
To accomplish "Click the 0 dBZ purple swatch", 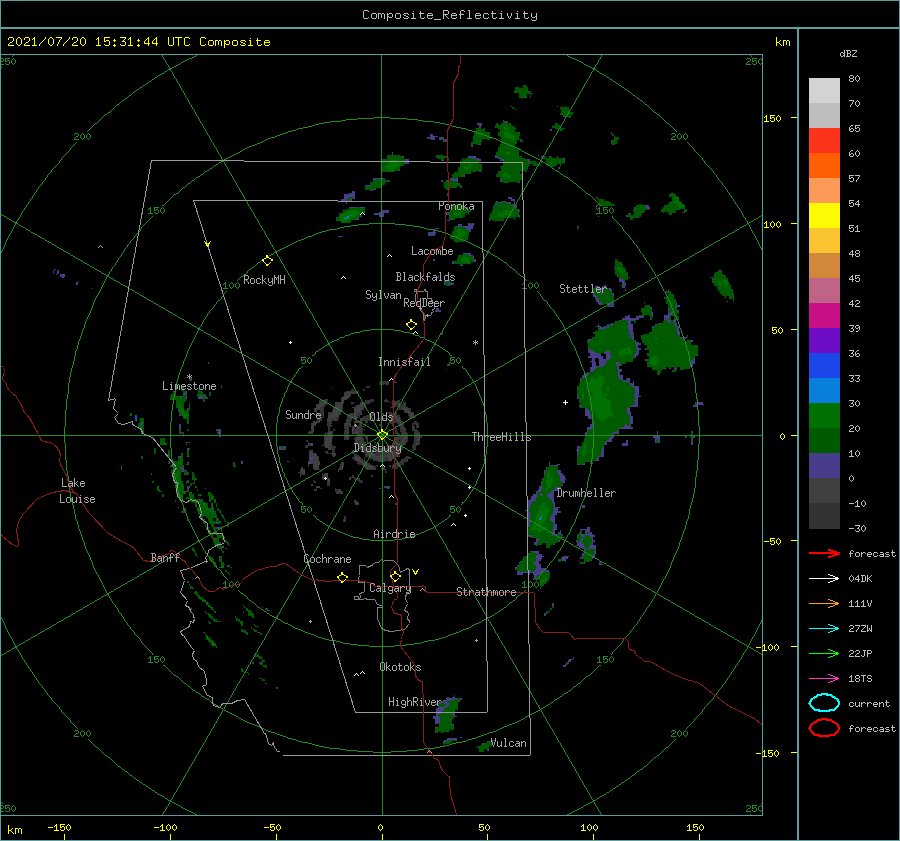I will point(824,465).
